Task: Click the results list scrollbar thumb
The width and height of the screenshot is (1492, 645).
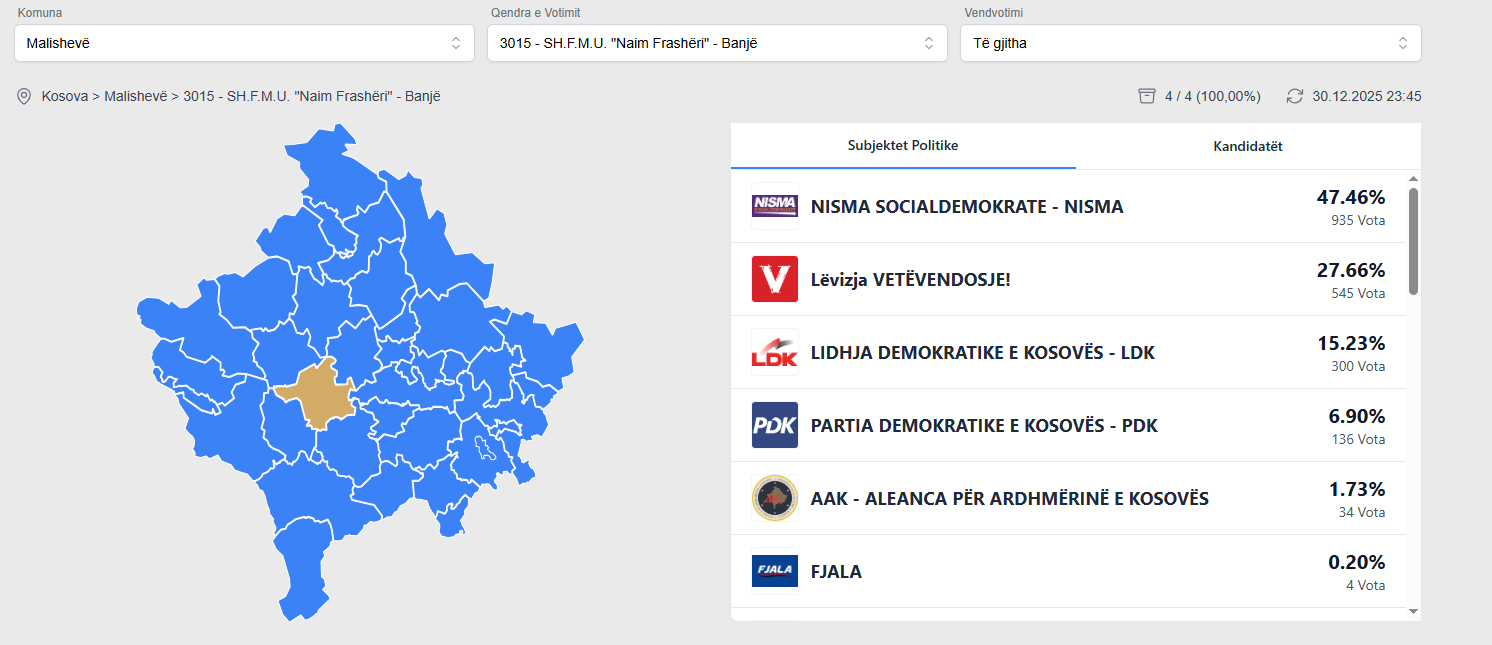Action: 1413,240
